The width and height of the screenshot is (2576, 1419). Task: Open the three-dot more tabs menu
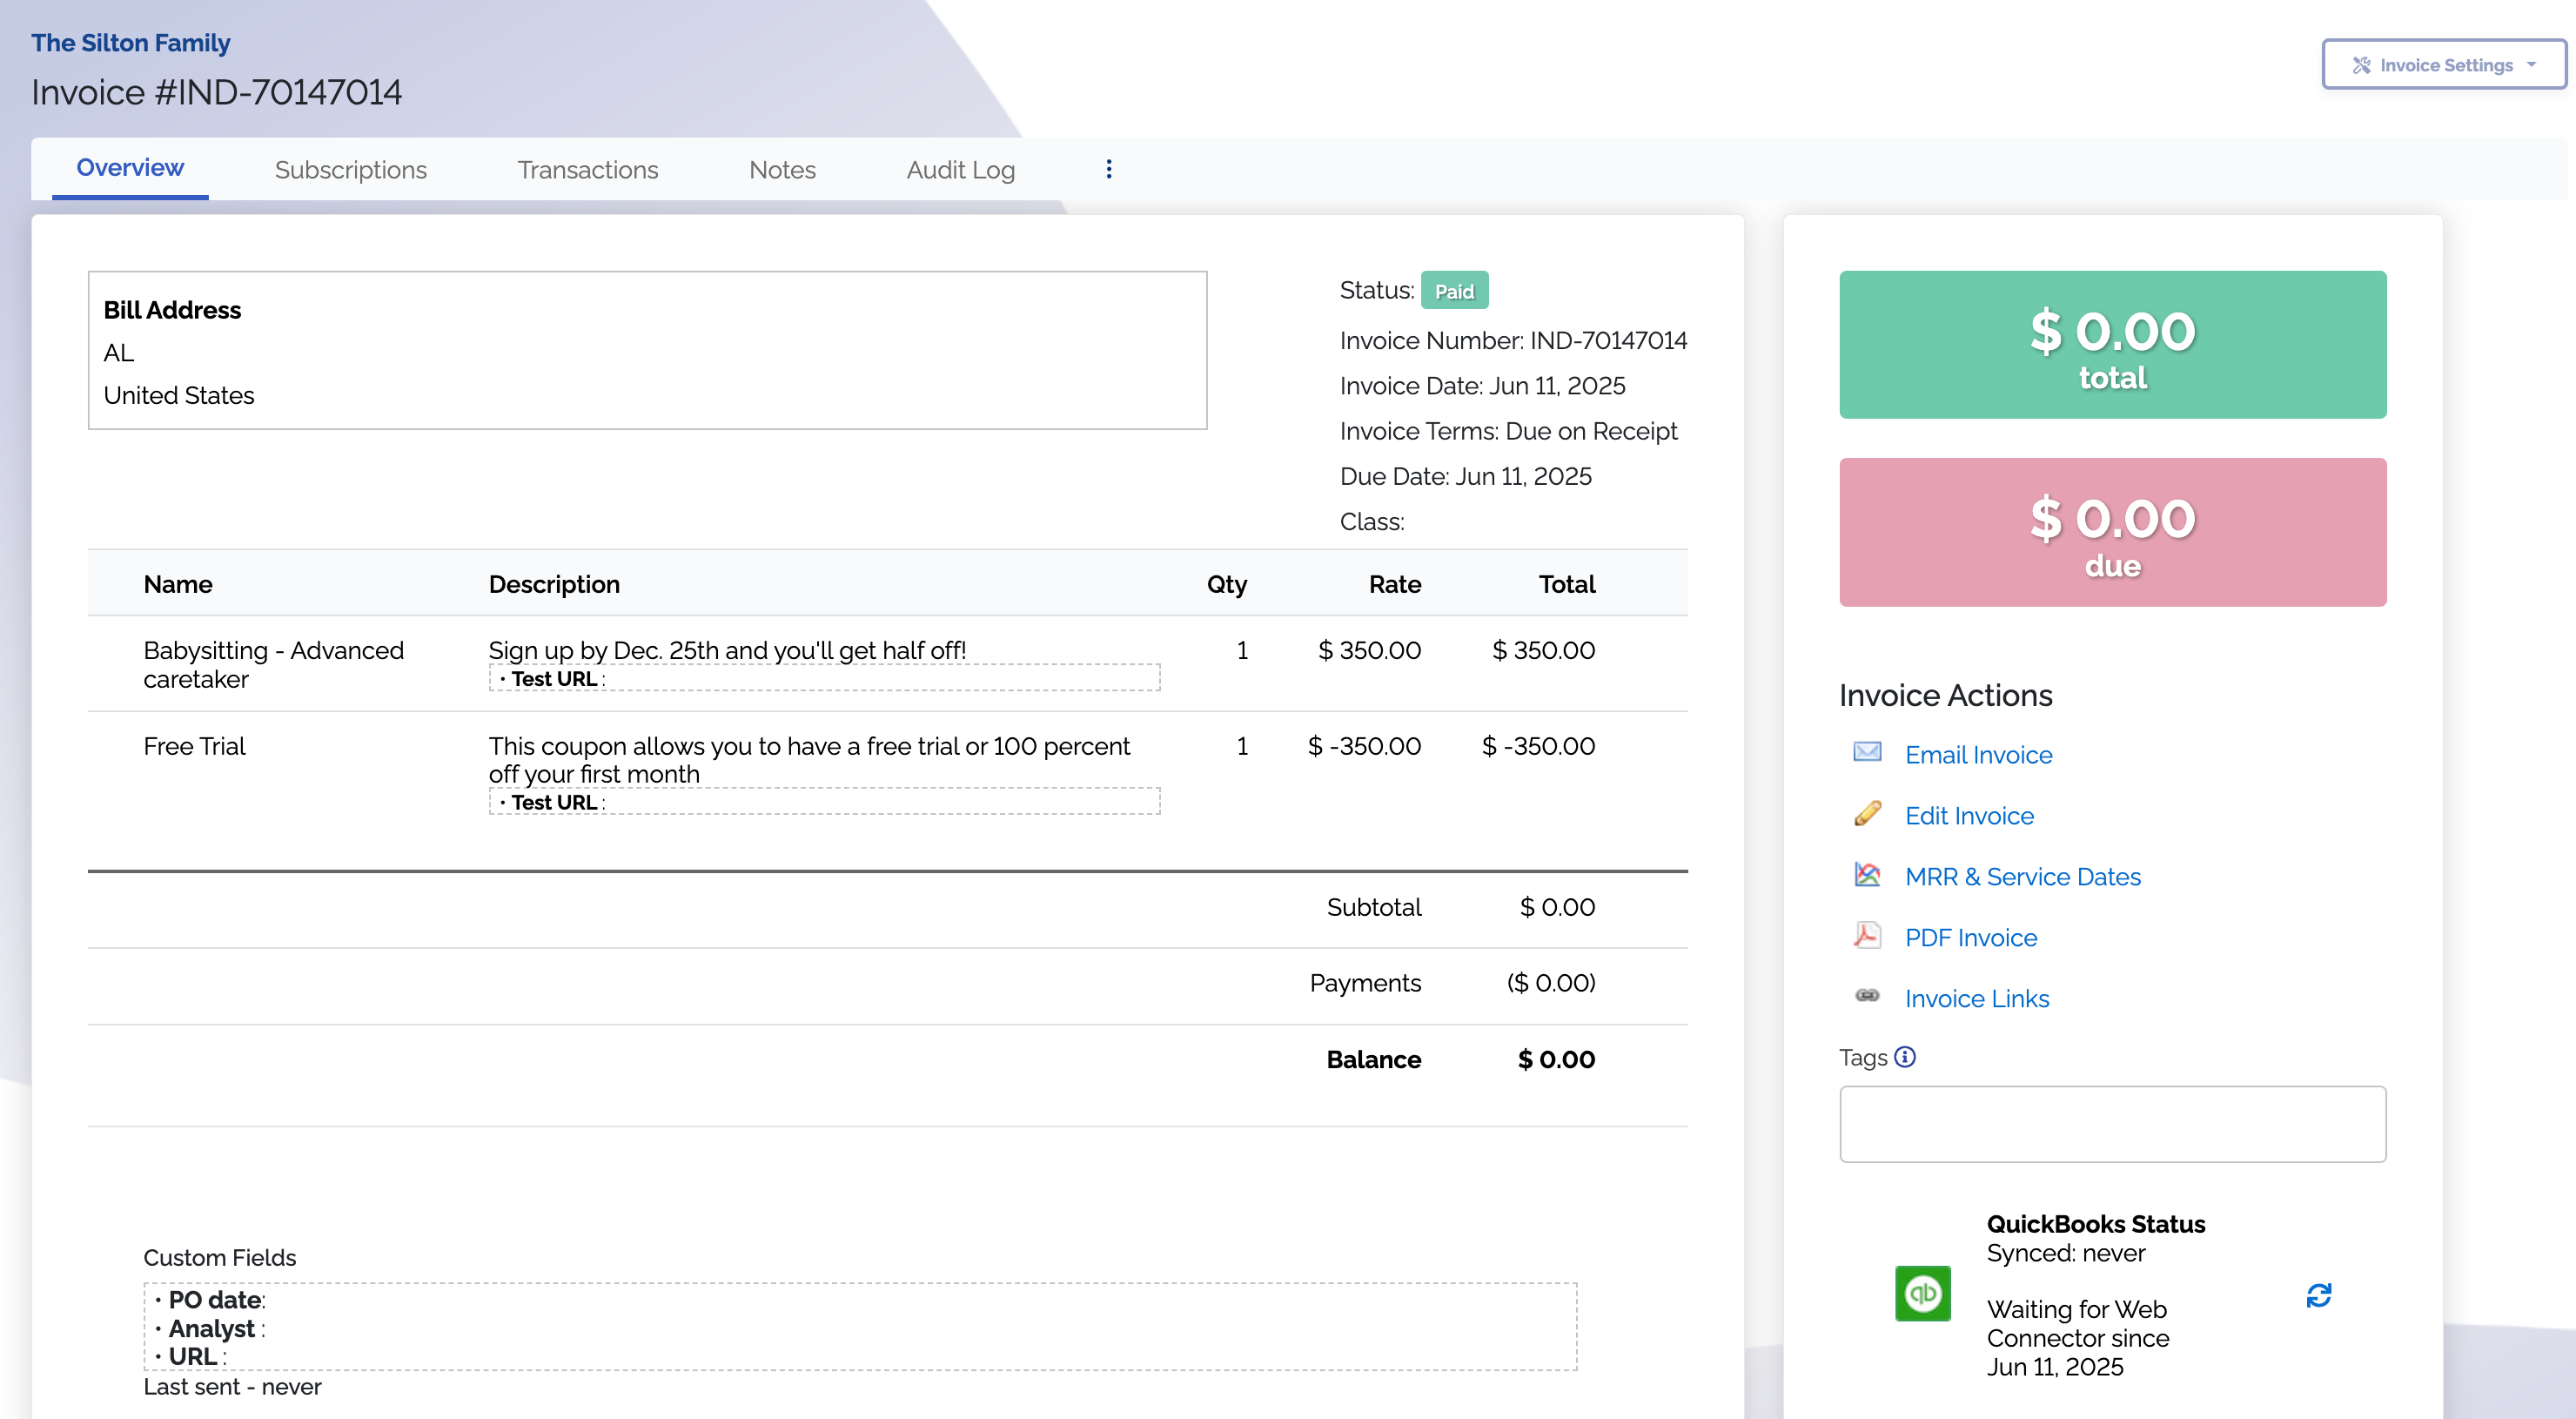tap(1108, 169)
